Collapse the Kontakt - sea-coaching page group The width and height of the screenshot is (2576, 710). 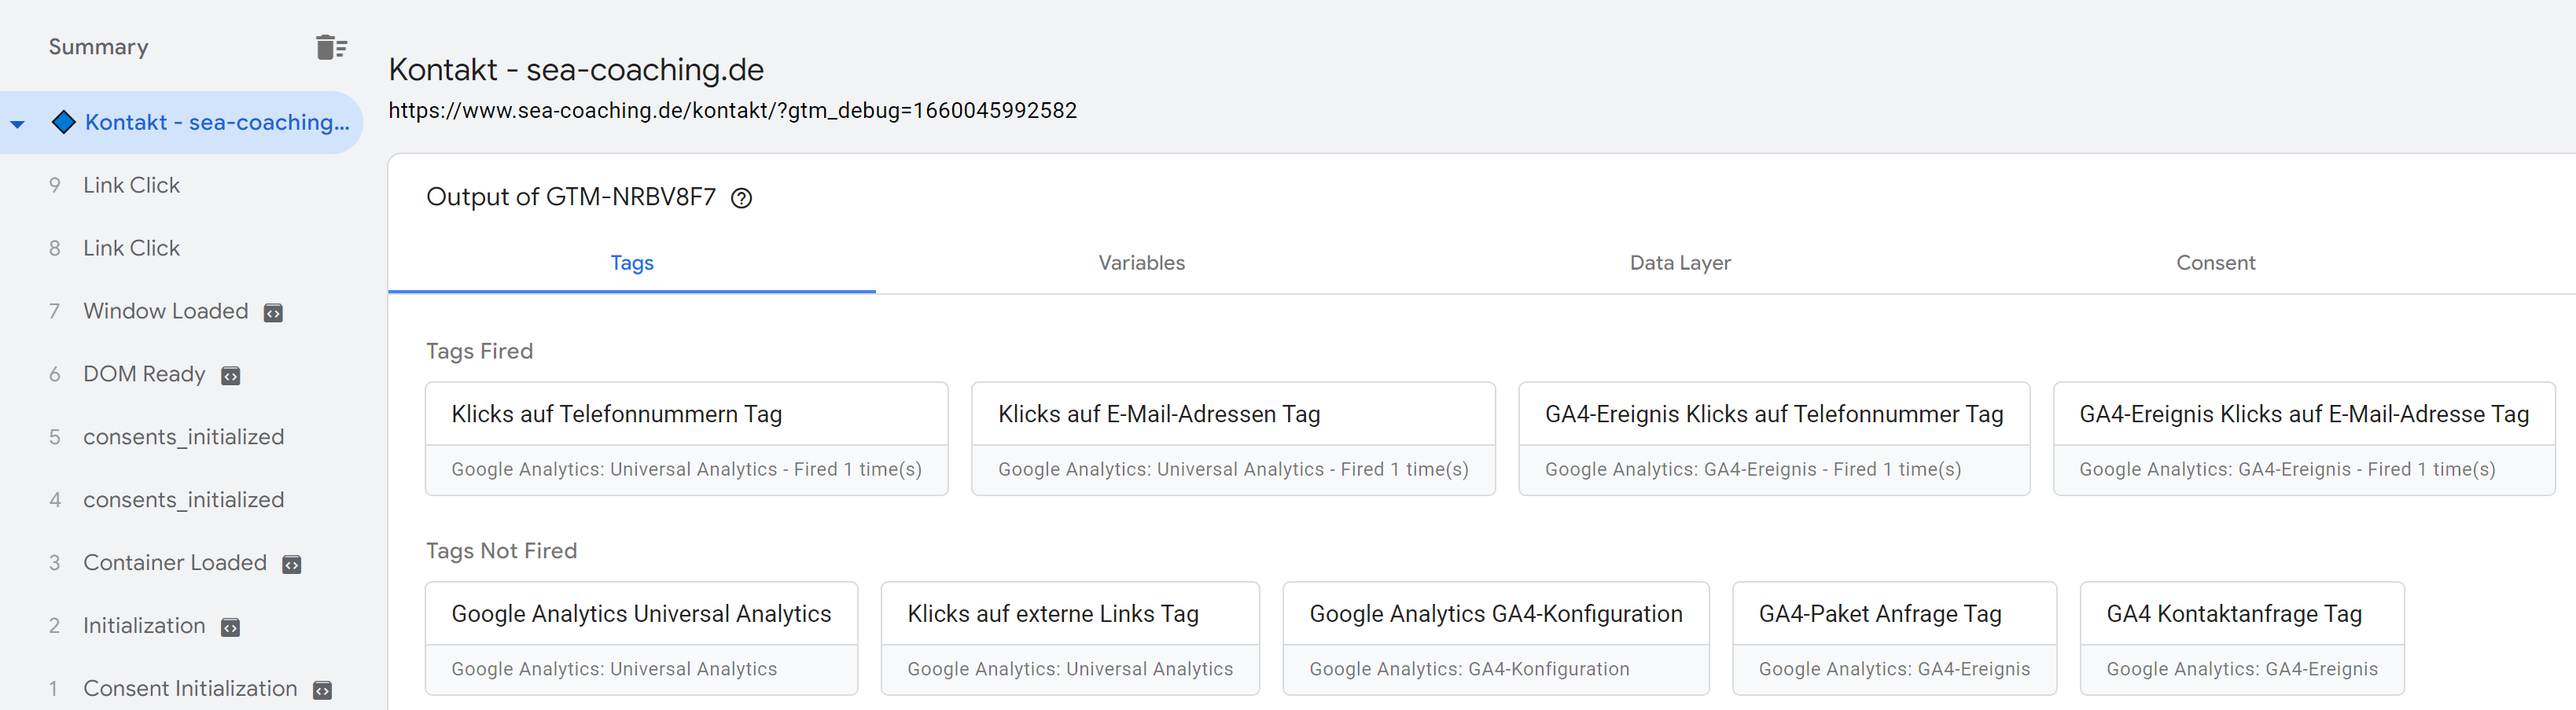click(17, 124)
